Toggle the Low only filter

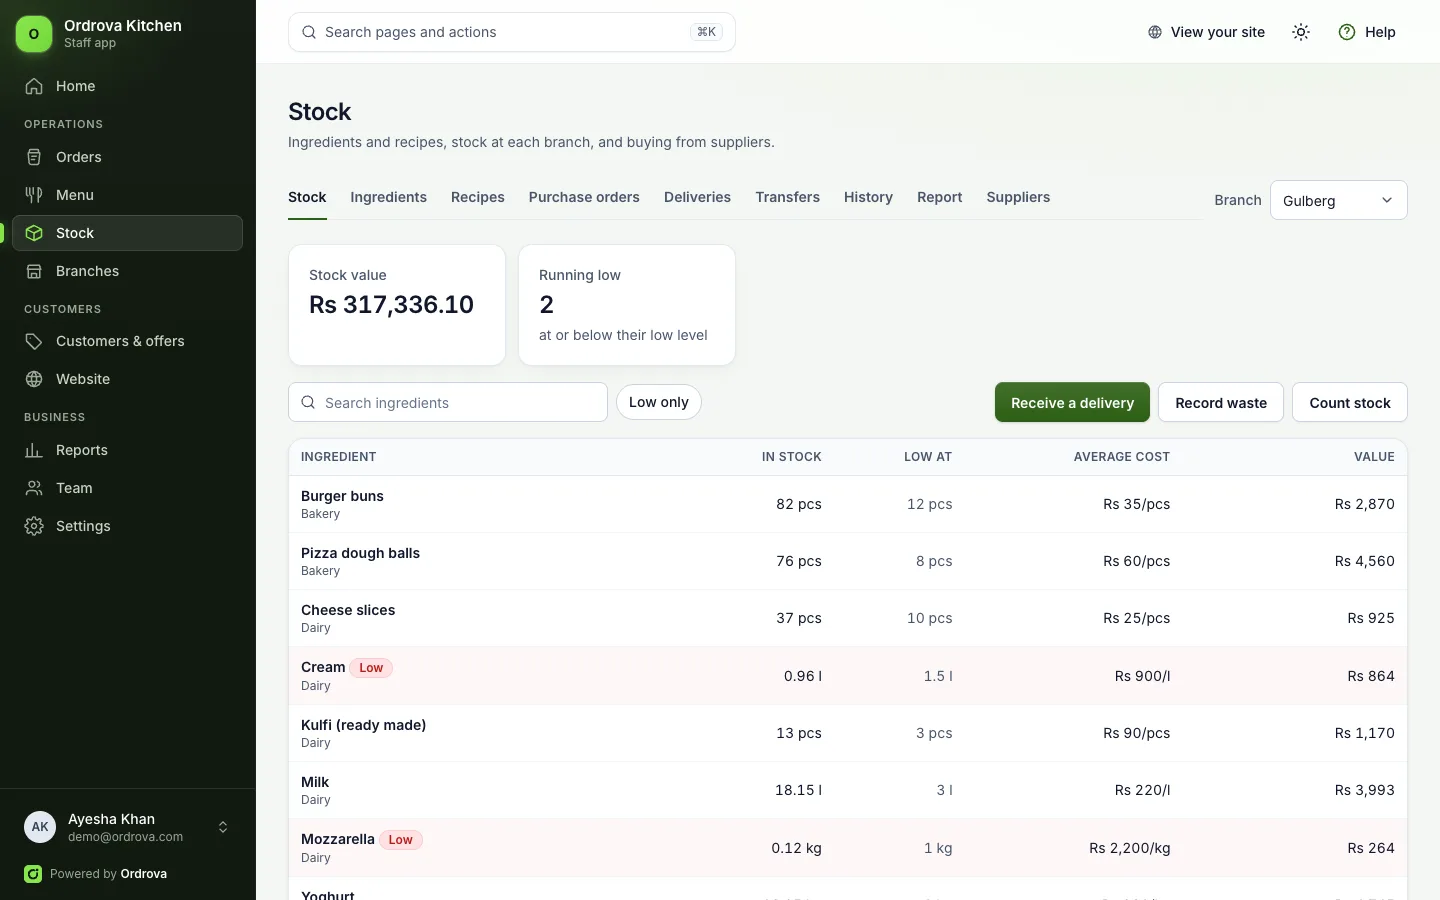[x=659, y=402]
